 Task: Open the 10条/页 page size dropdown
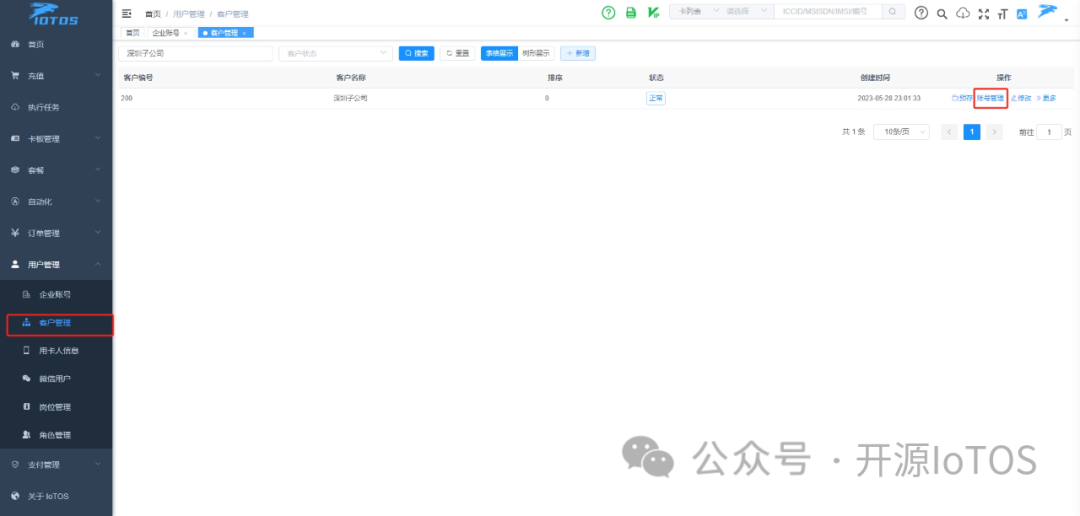(901, 132)
